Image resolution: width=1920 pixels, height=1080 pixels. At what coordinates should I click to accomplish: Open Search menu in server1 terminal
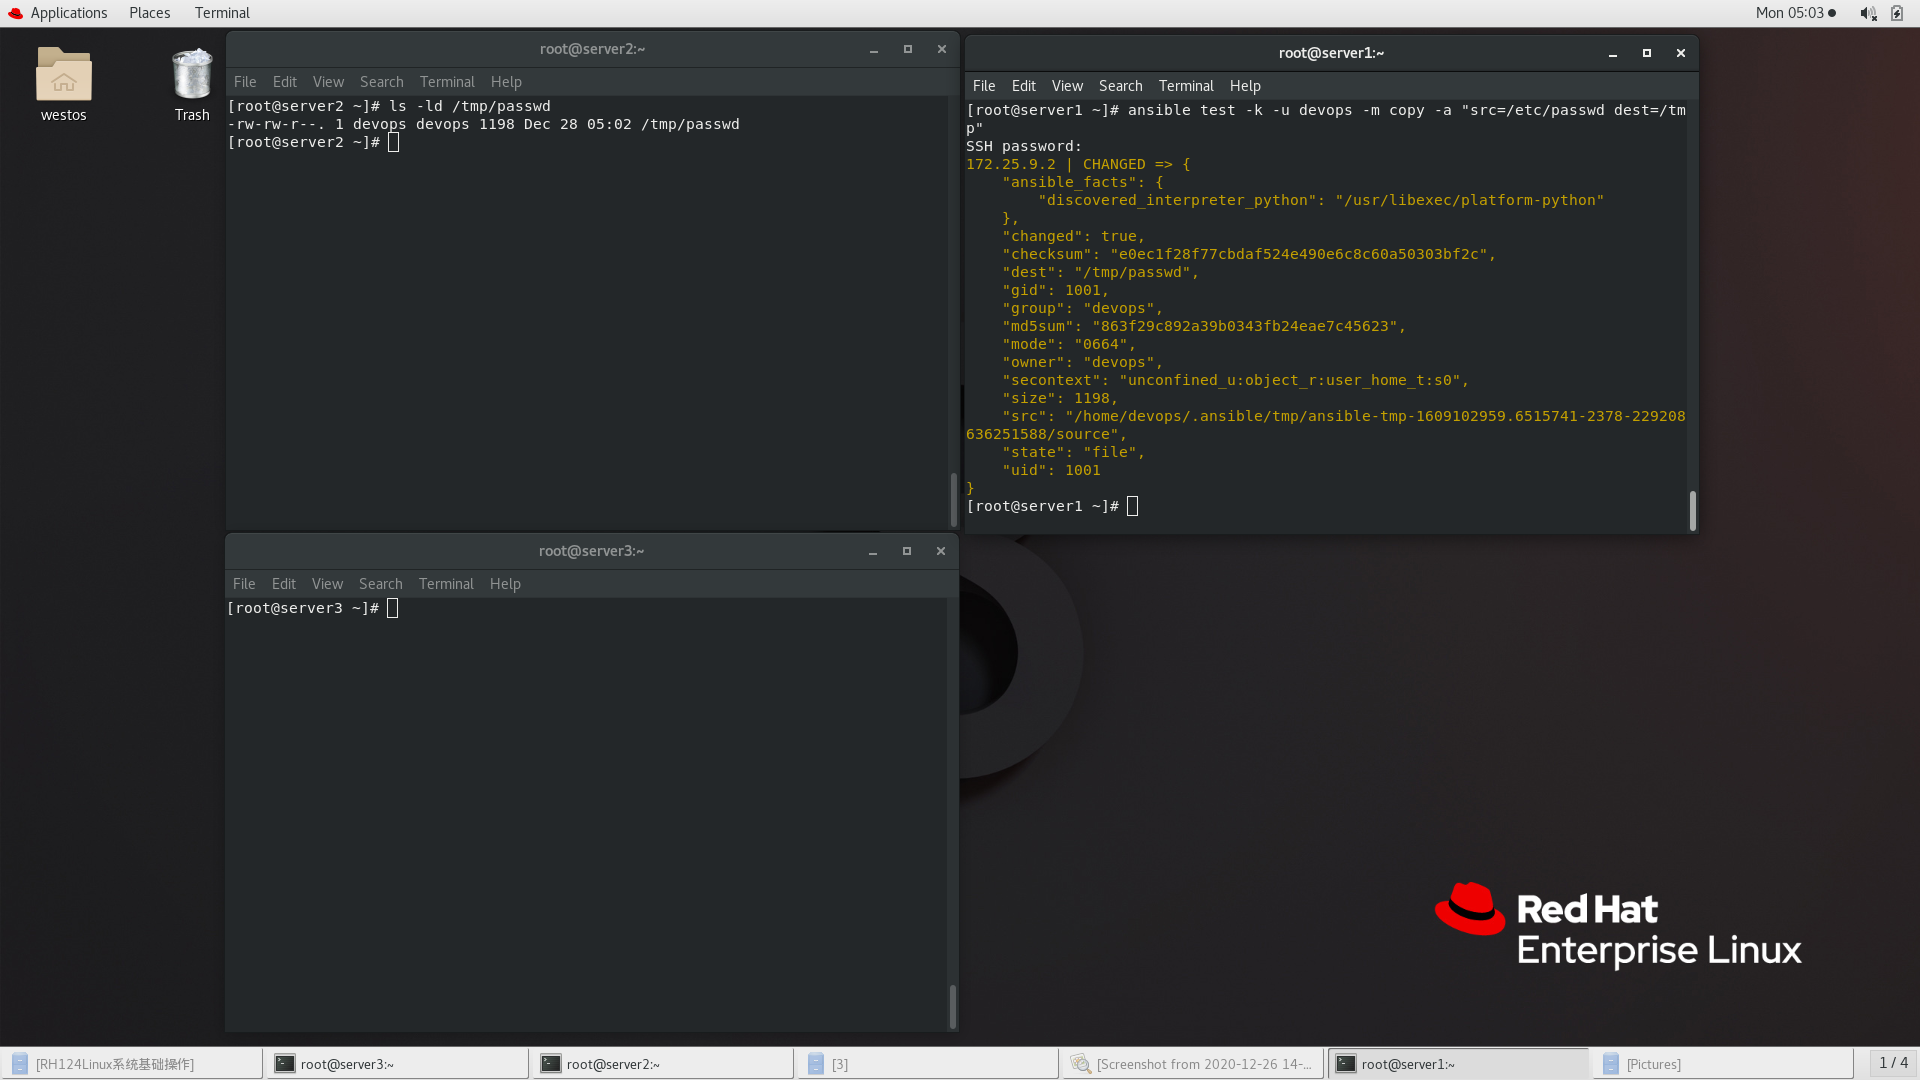tap(1120, 86)
